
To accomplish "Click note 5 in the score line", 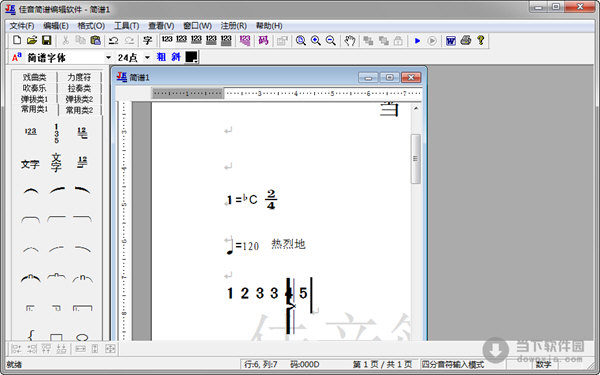I will [303, 293].
